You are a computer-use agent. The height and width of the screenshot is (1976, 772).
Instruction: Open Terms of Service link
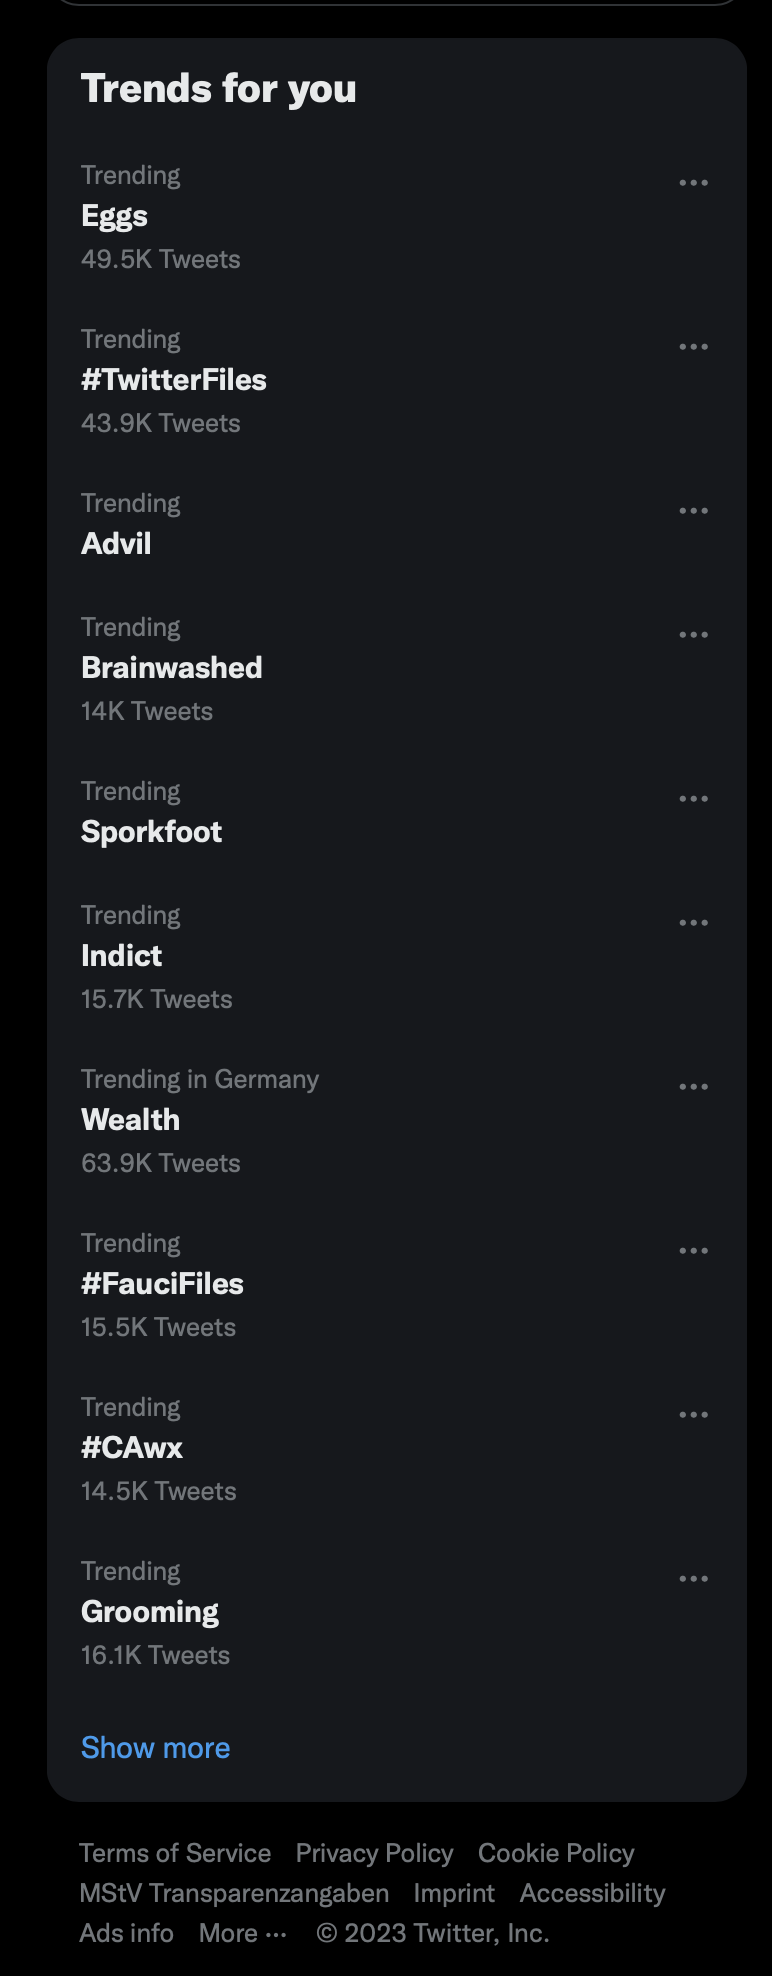point(175,1853)
